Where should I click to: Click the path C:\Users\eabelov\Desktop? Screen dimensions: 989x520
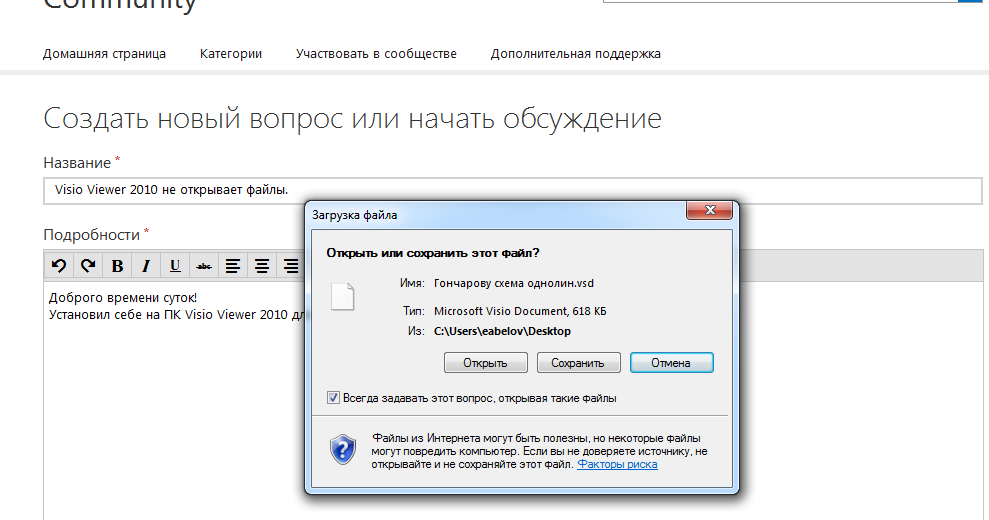point(502,331)
